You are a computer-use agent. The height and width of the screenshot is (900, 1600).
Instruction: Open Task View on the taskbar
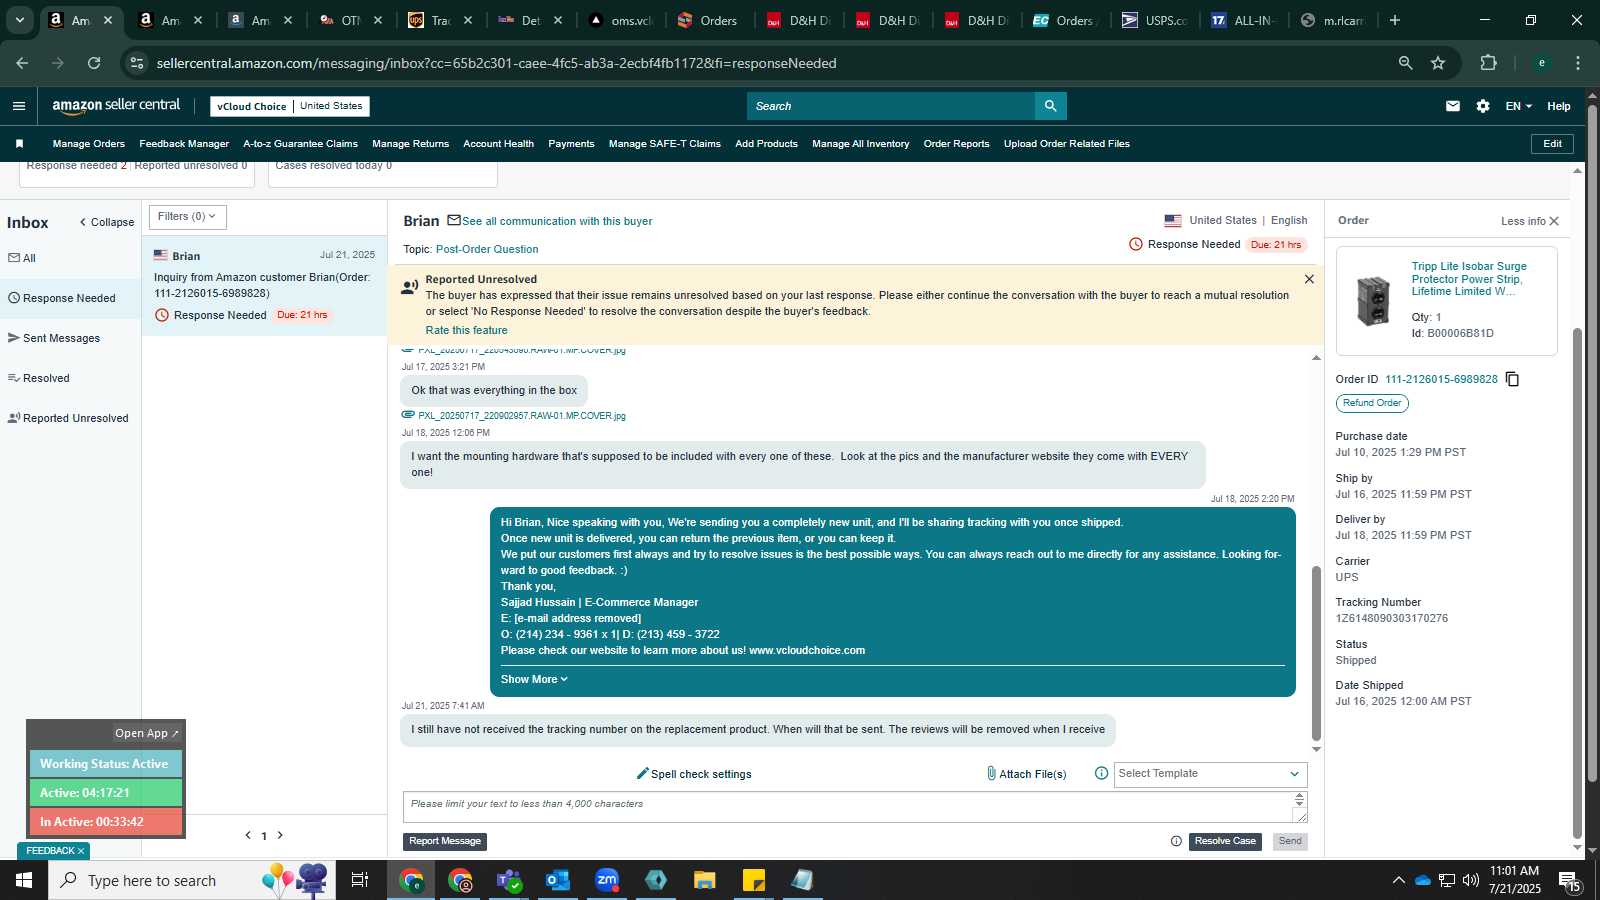tap(360, 880)
